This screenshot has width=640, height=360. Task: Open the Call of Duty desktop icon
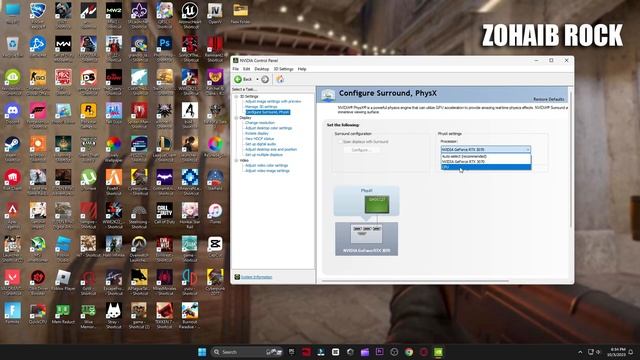click(164, 214)
